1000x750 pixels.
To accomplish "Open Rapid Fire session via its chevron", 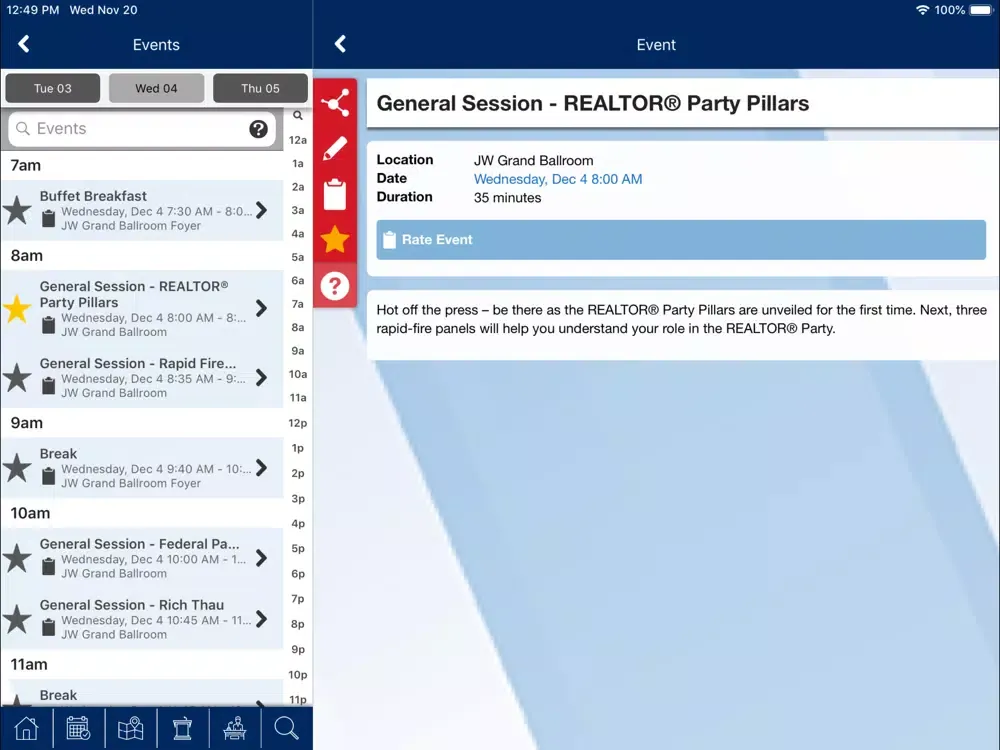I will pyautogui.click(x=261, y=378).
